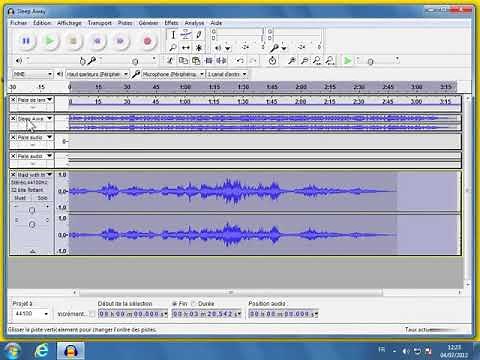Open the output meter dropdown arrow
This screenshot has width=480, height=360.
[228, 49]
